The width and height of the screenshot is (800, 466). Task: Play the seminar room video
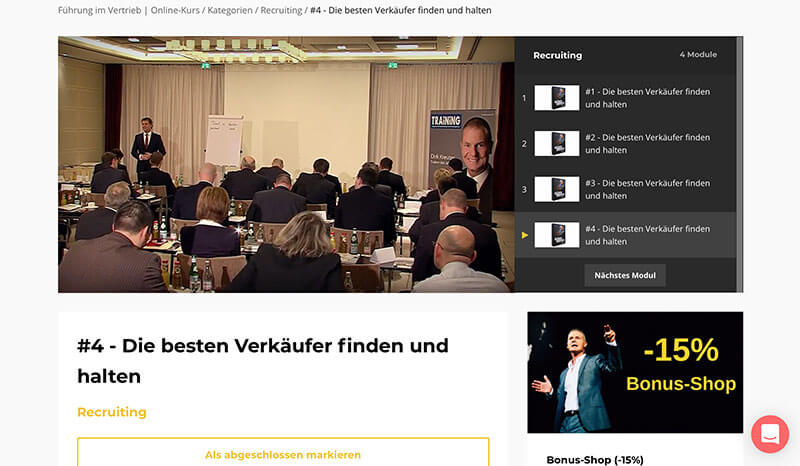pos(286,164)
